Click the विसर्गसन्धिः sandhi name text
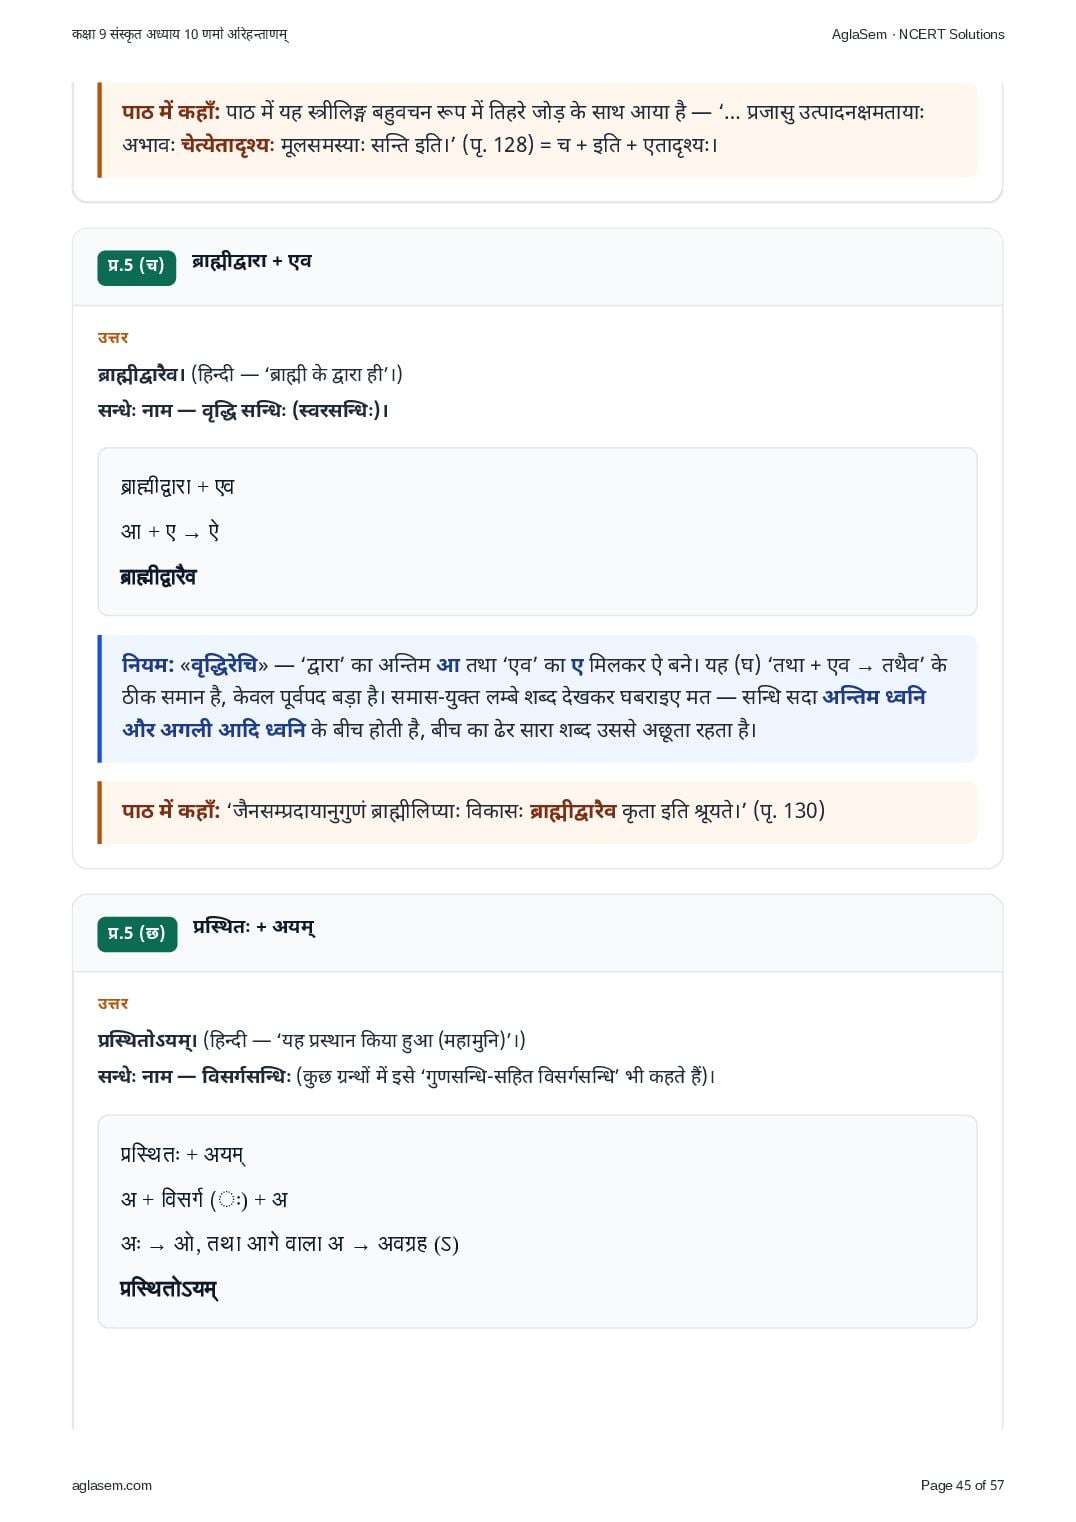 (x=246, y=1076)
